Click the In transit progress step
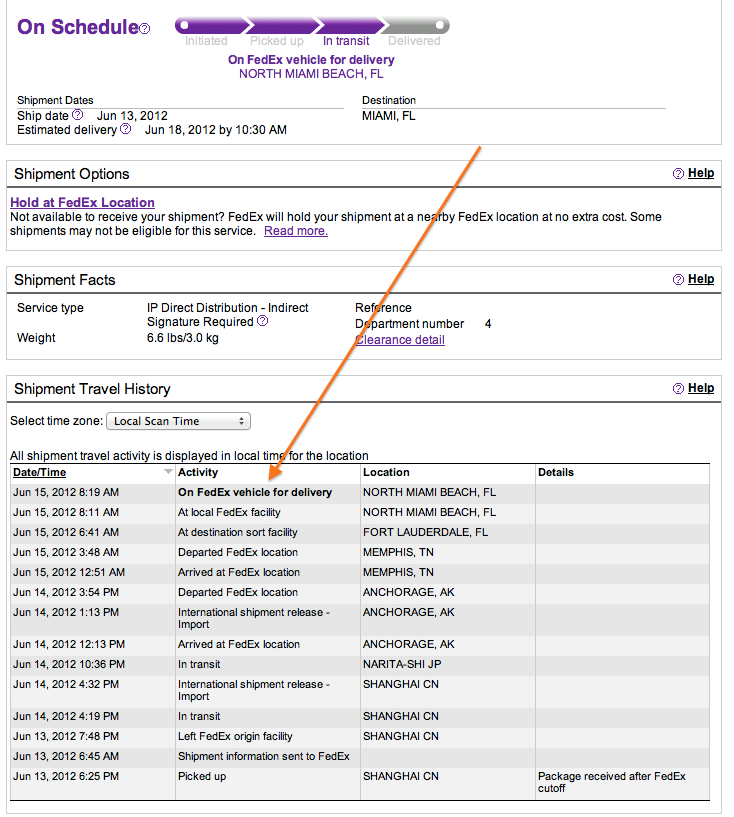The image size is (734, 817). [x=346, y=41]
